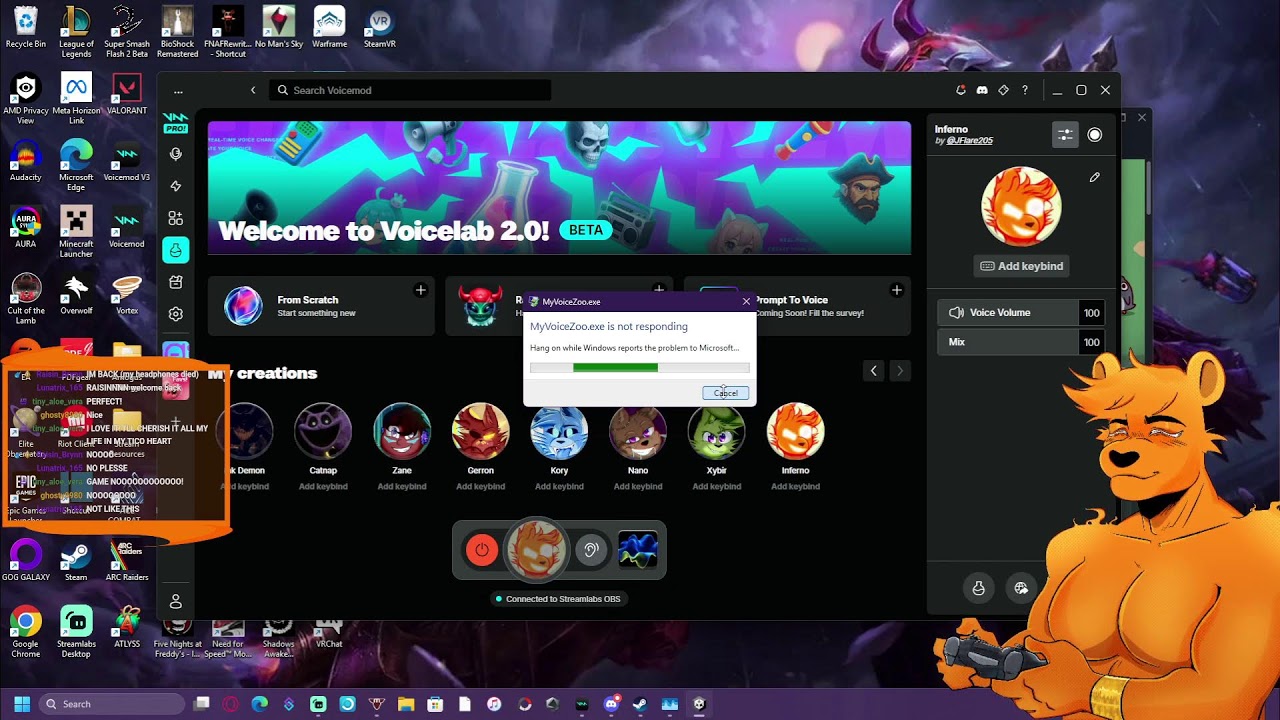
Task: Open Microsoft Edge from the taskbar
Action: click(x=260, y=704)
